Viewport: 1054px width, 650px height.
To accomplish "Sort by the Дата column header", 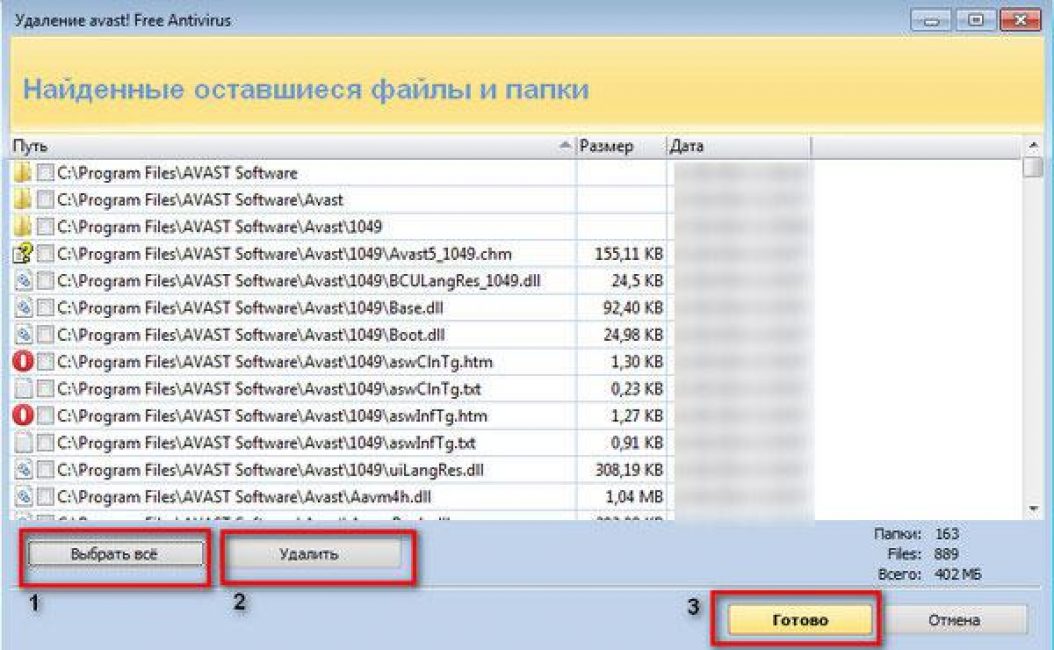I will pyautogui.click(x=739, y=146).
